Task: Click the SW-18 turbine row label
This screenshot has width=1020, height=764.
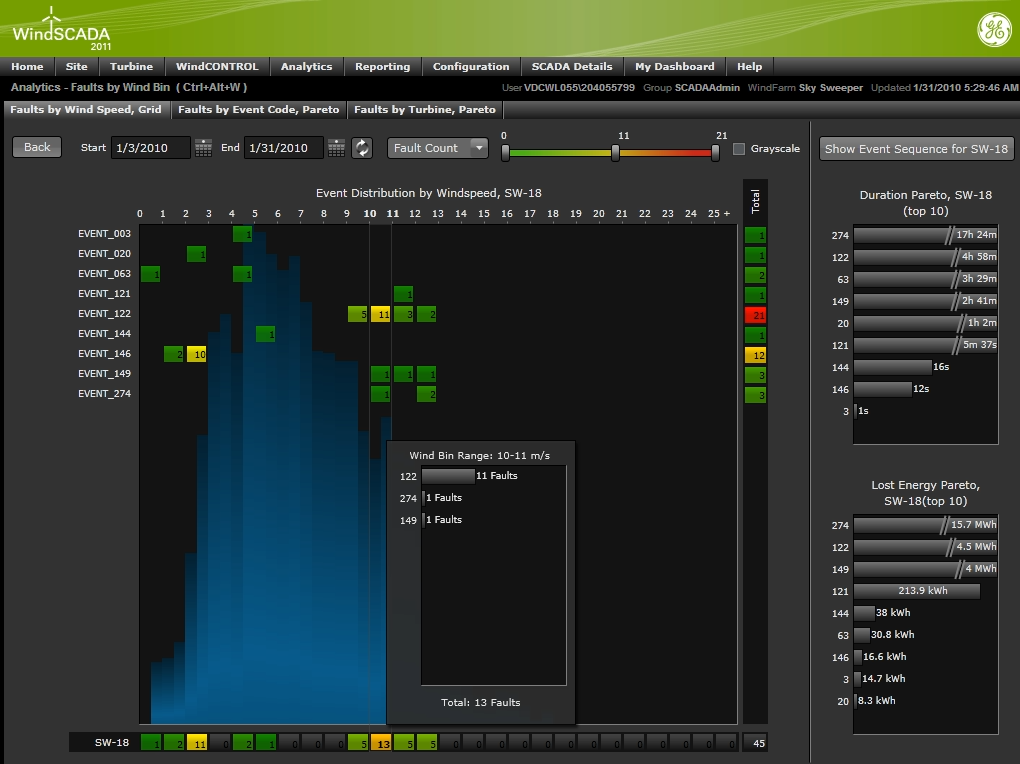Action: [x=112, y=743]
